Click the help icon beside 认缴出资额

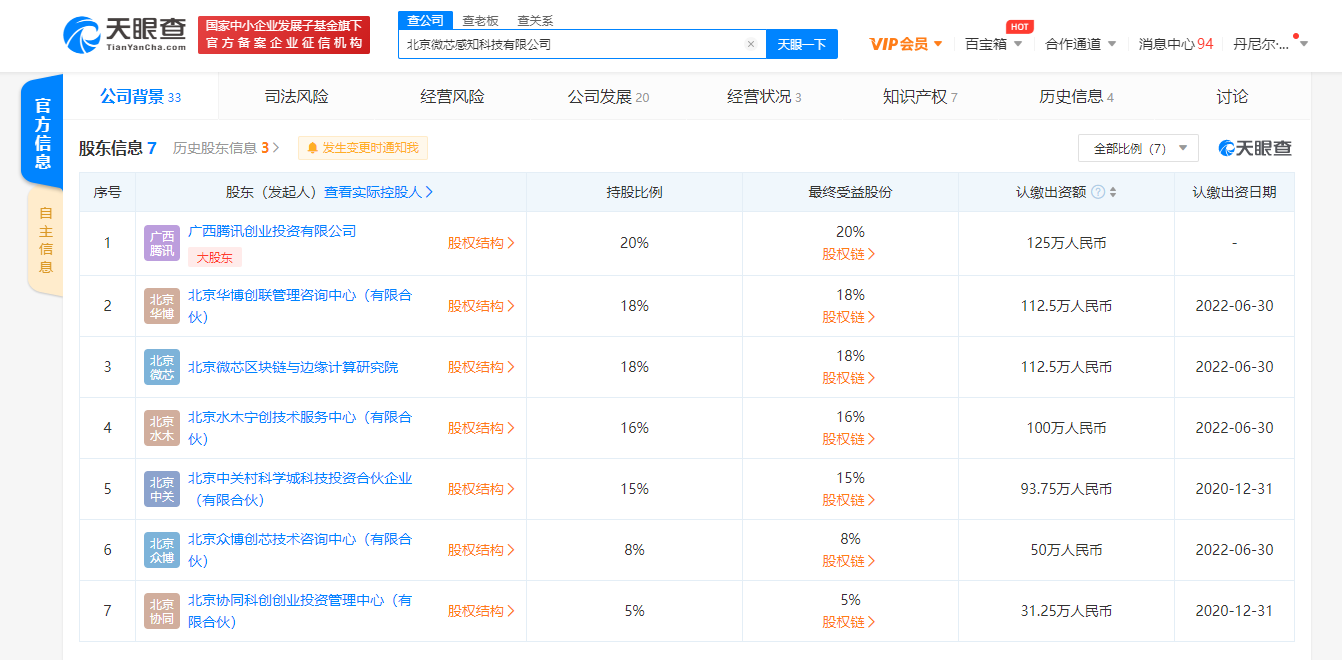point(1097,190)
